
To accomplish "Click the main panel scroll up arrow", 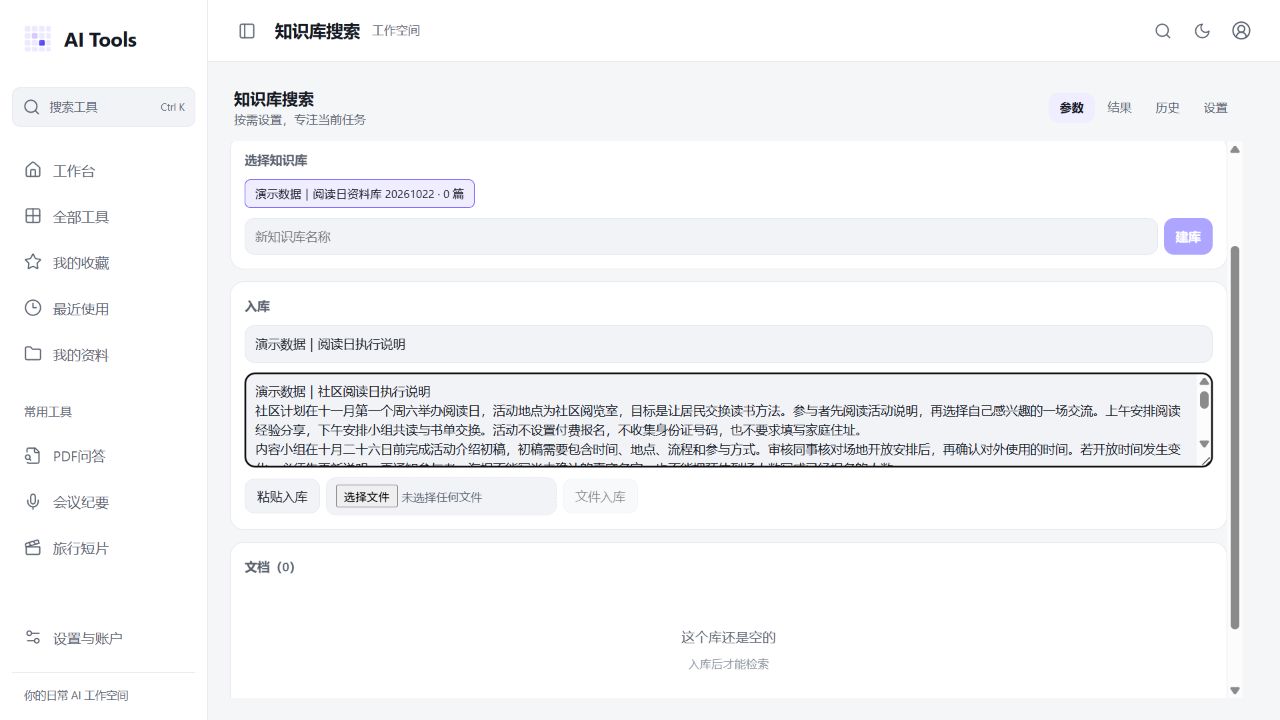I will click(x=1235, y=150).
